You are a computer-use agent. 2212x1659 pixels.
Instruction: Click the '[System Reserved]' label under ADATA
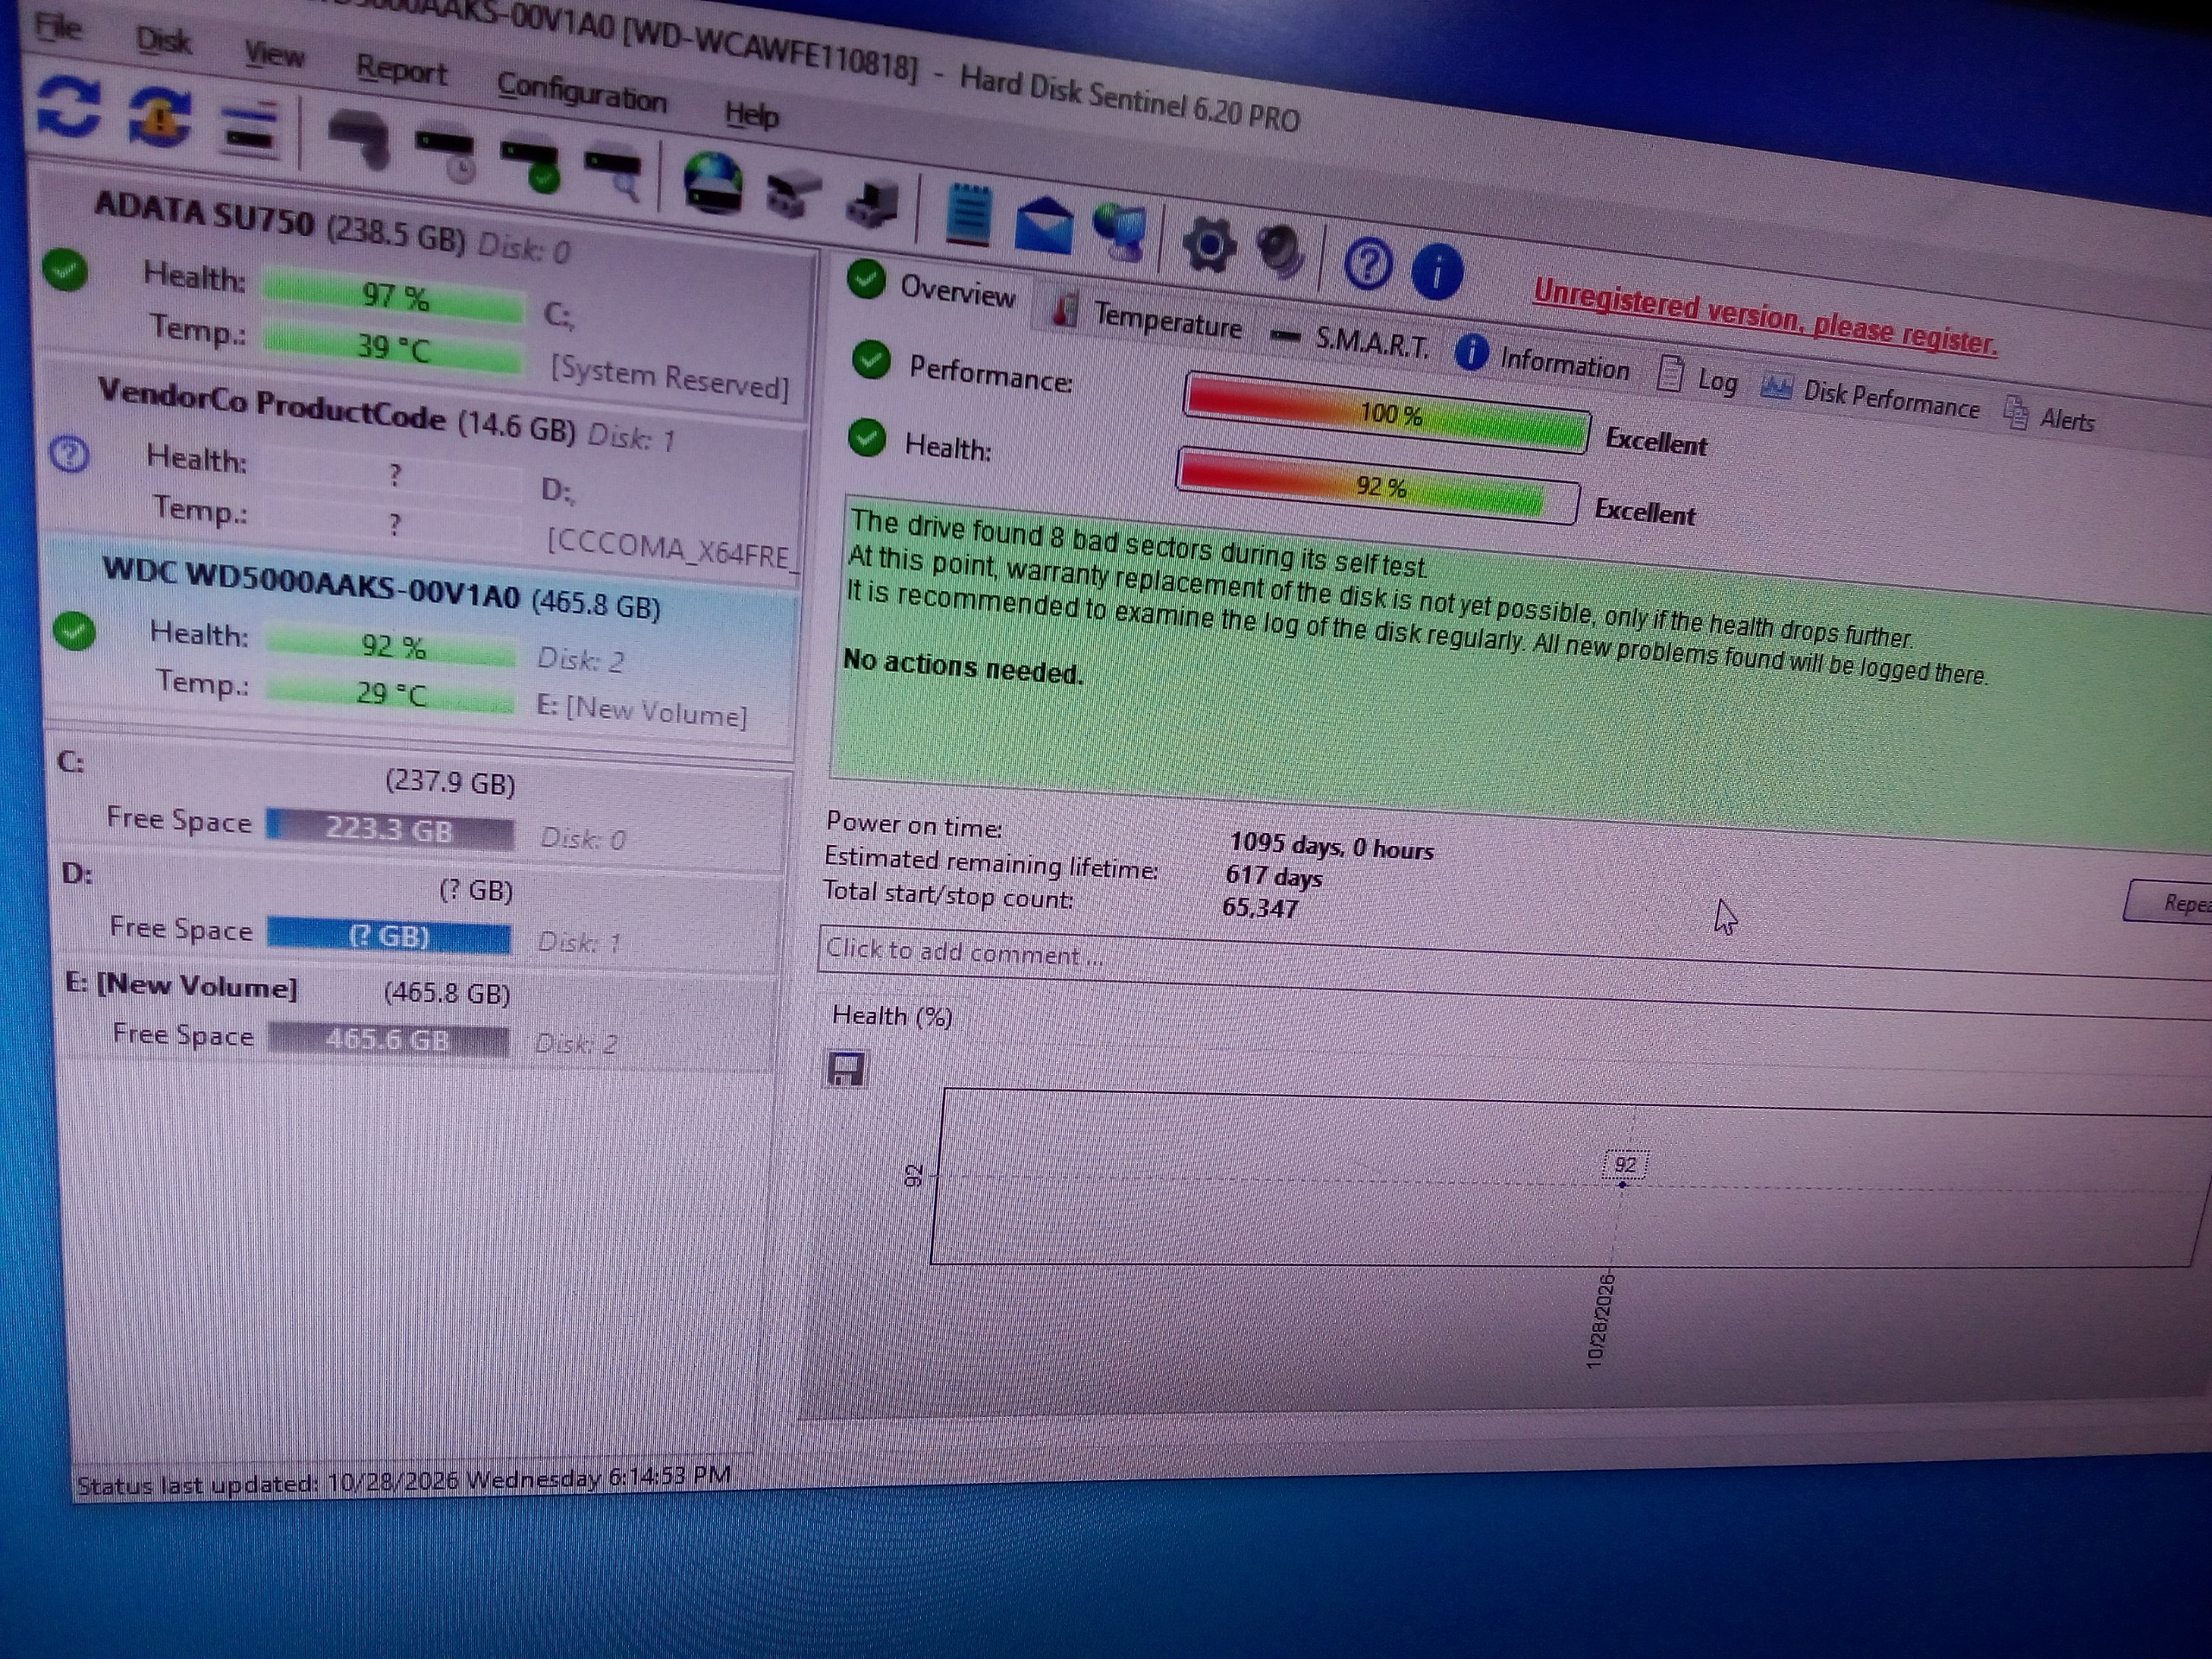(x=670, y=378)
